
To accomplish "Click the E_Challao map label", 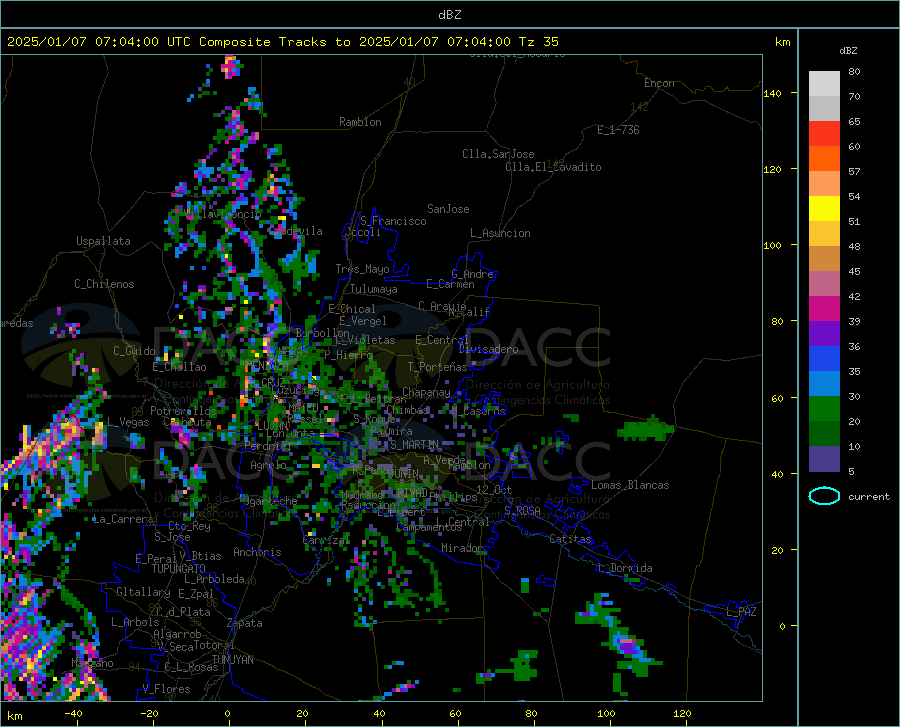I will tap(179, 367).
